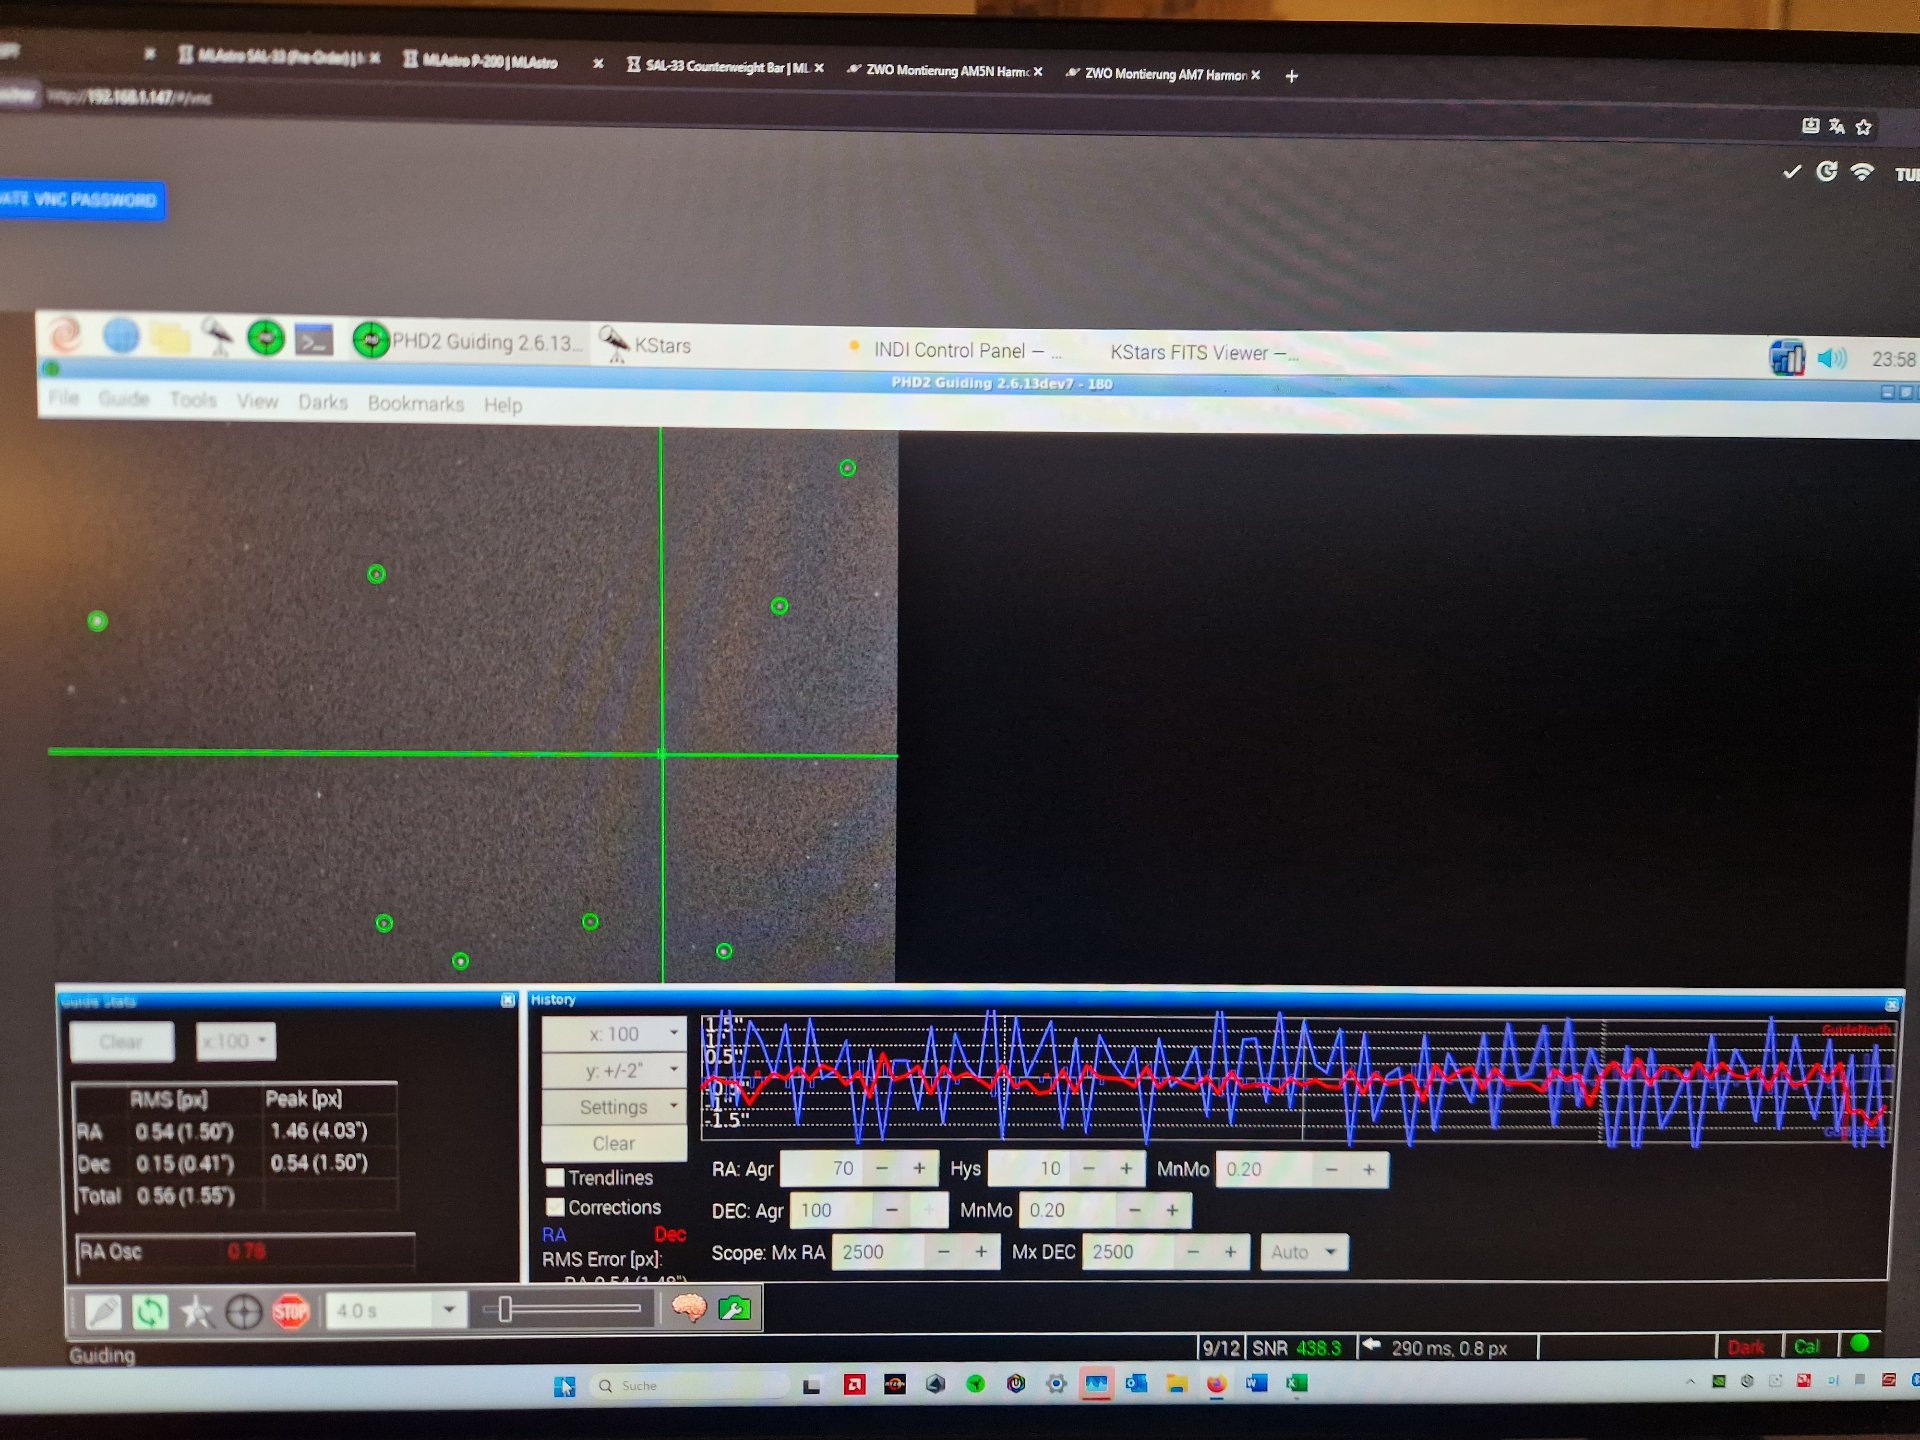1920x1440 pixels.
Task: Click the green Begin Looping exposures icon
Action: pos(150,1311)
